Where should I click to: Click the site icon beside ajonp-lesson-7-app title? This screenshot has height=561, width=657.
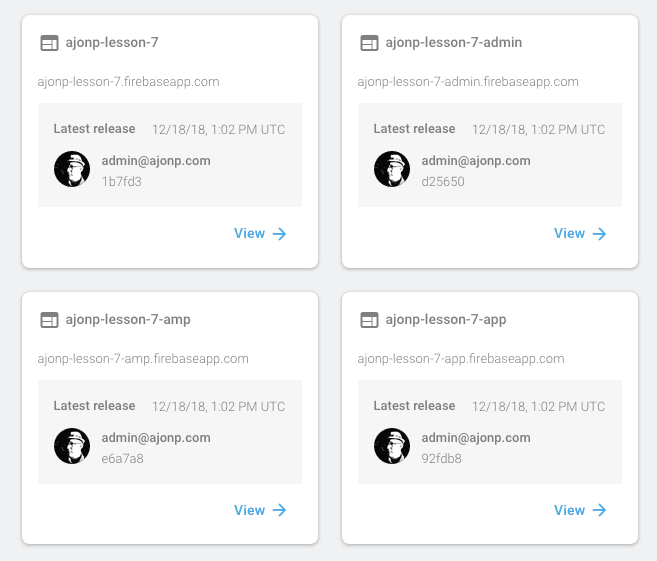(x=369, y=320)
